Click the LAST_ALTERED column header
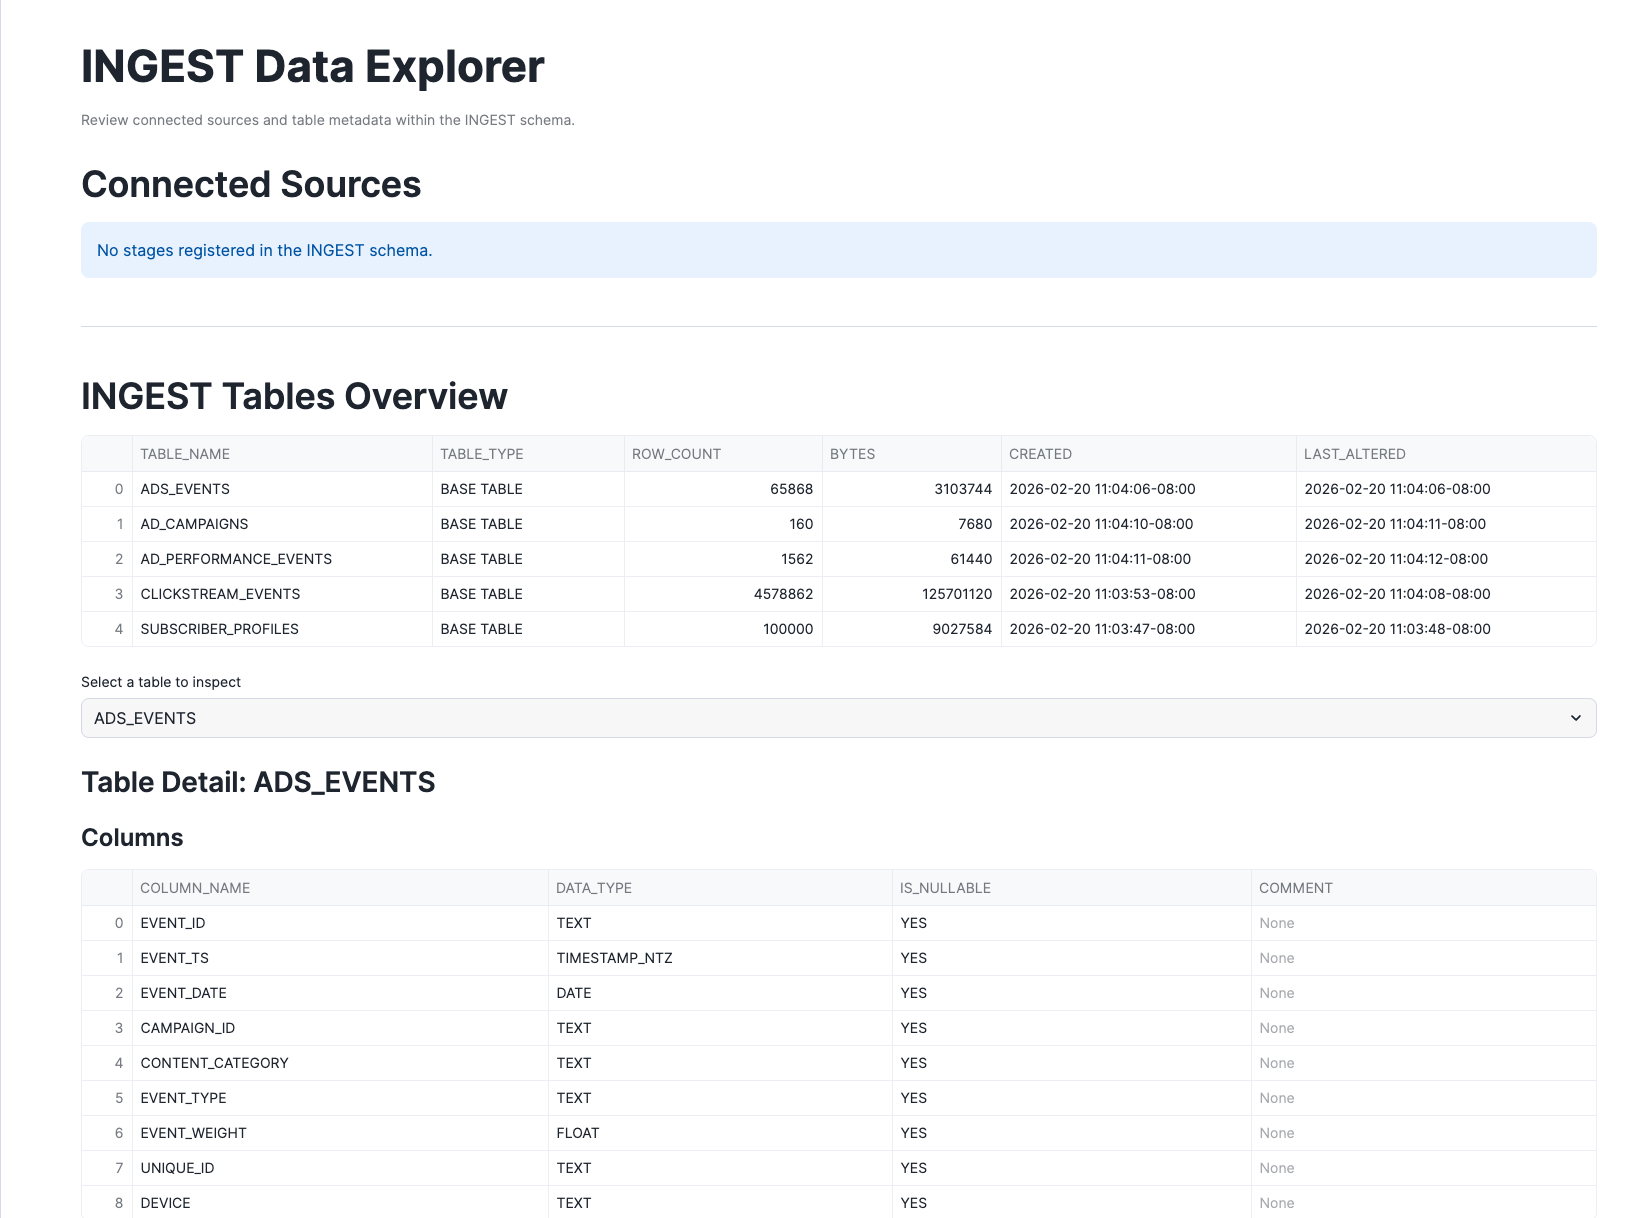The height and width of the screenshot is (1218, 1633). click(1350, 453)
